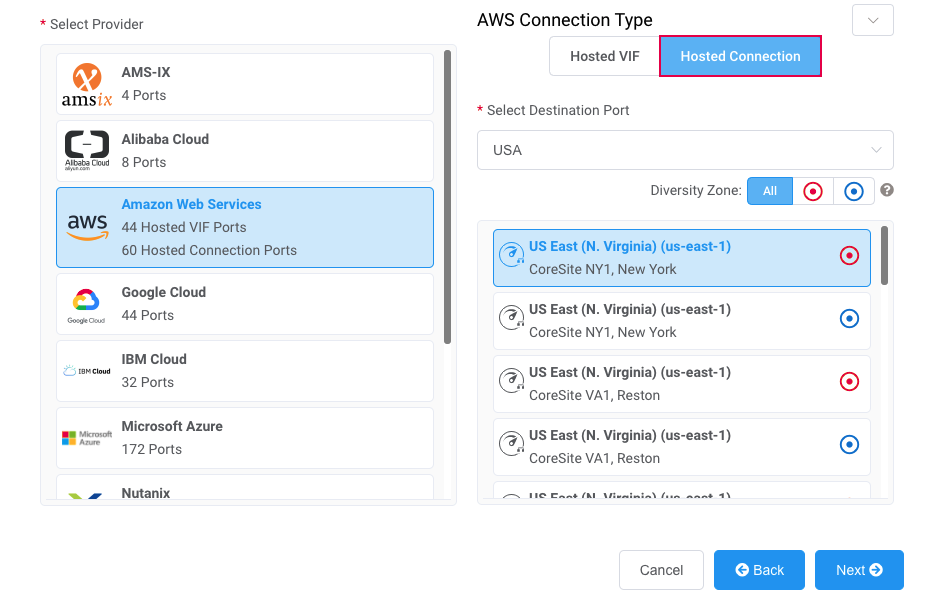Pick IBM Cloud 32 Ports provider
Screen dimensions: 925x600
245,371
